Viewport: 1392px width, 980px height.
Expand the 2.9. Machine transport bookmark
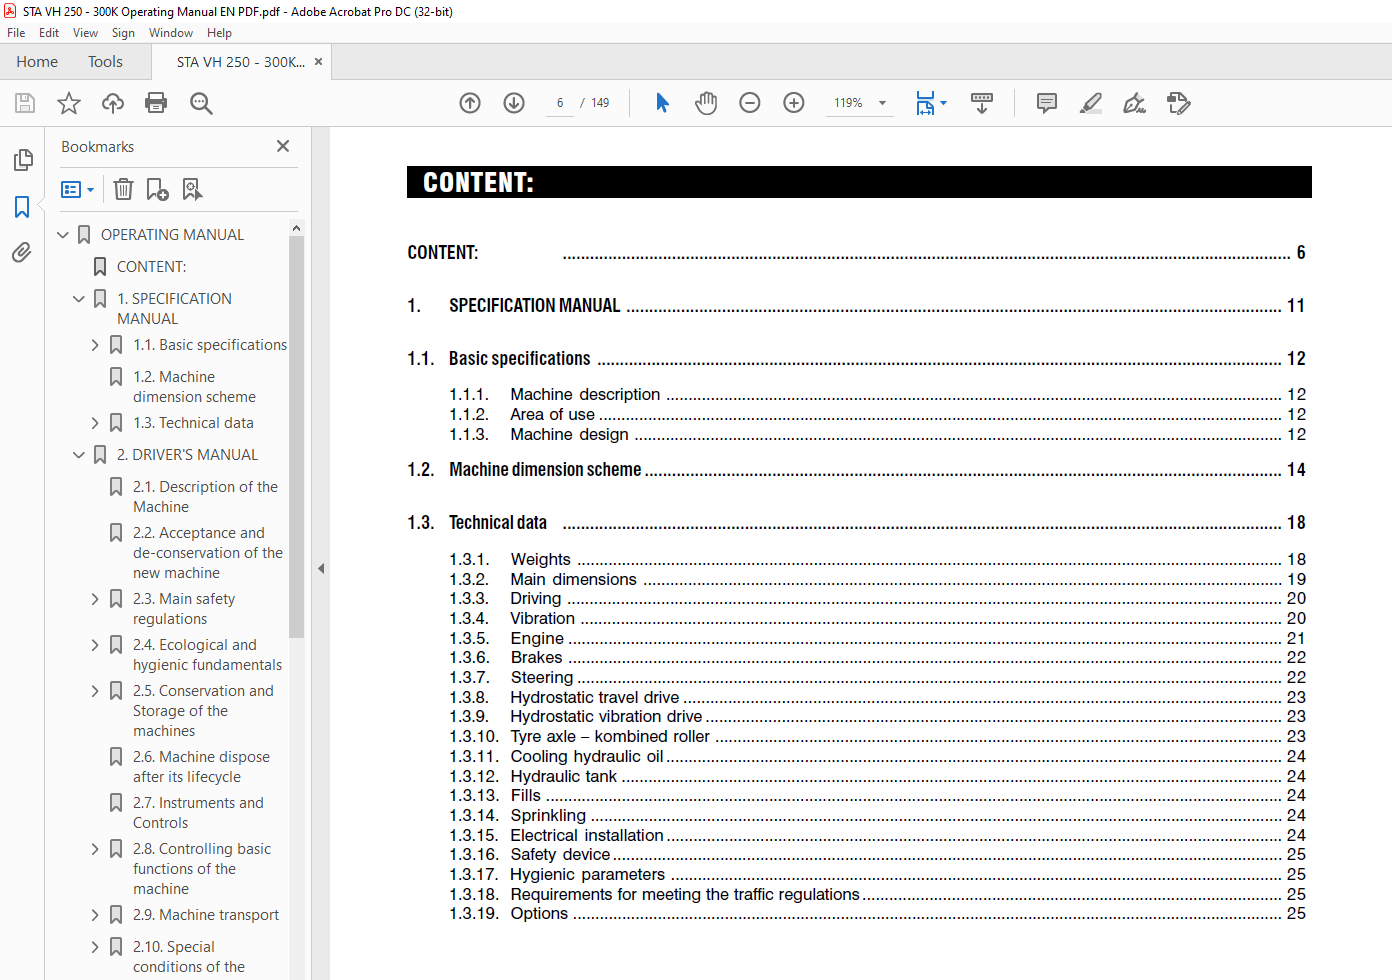[x=95, y=915]
